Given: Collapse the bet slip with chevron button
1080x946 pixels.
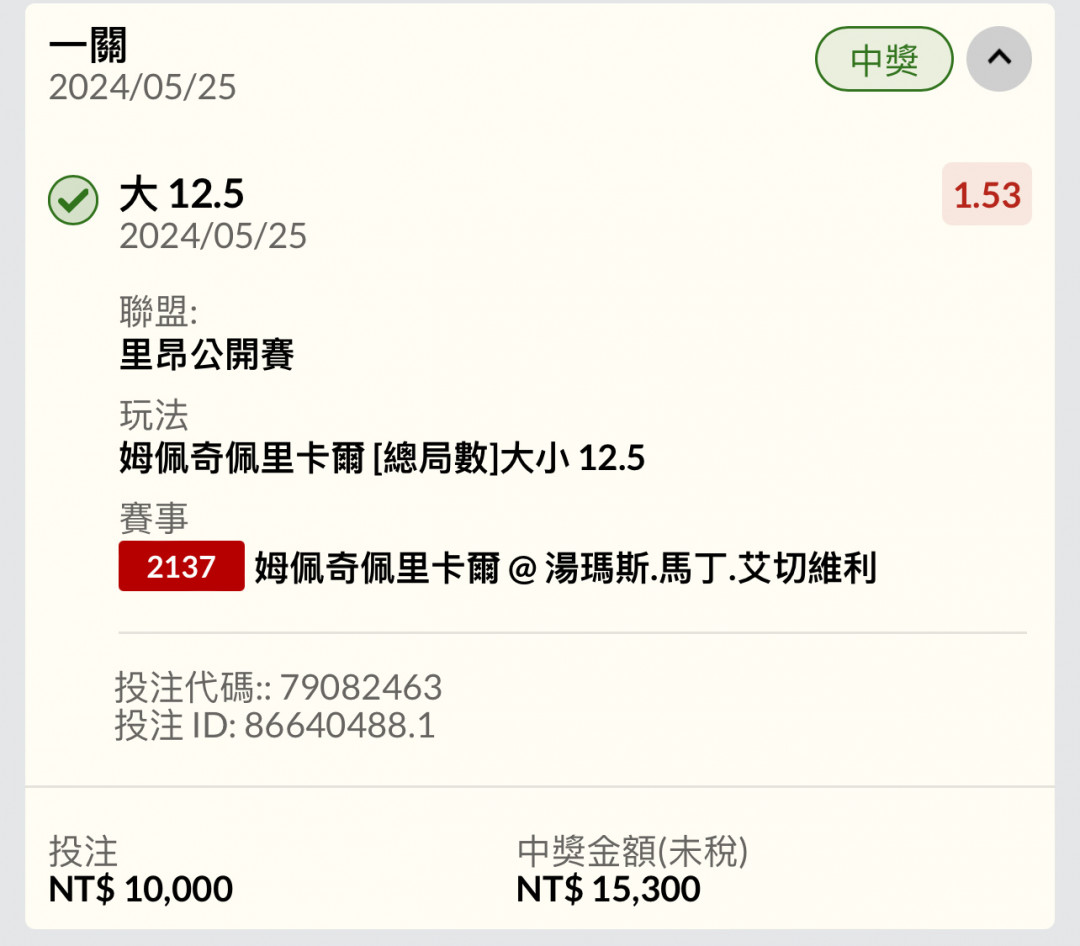Looking at the screenshot, I should [999, 59].
